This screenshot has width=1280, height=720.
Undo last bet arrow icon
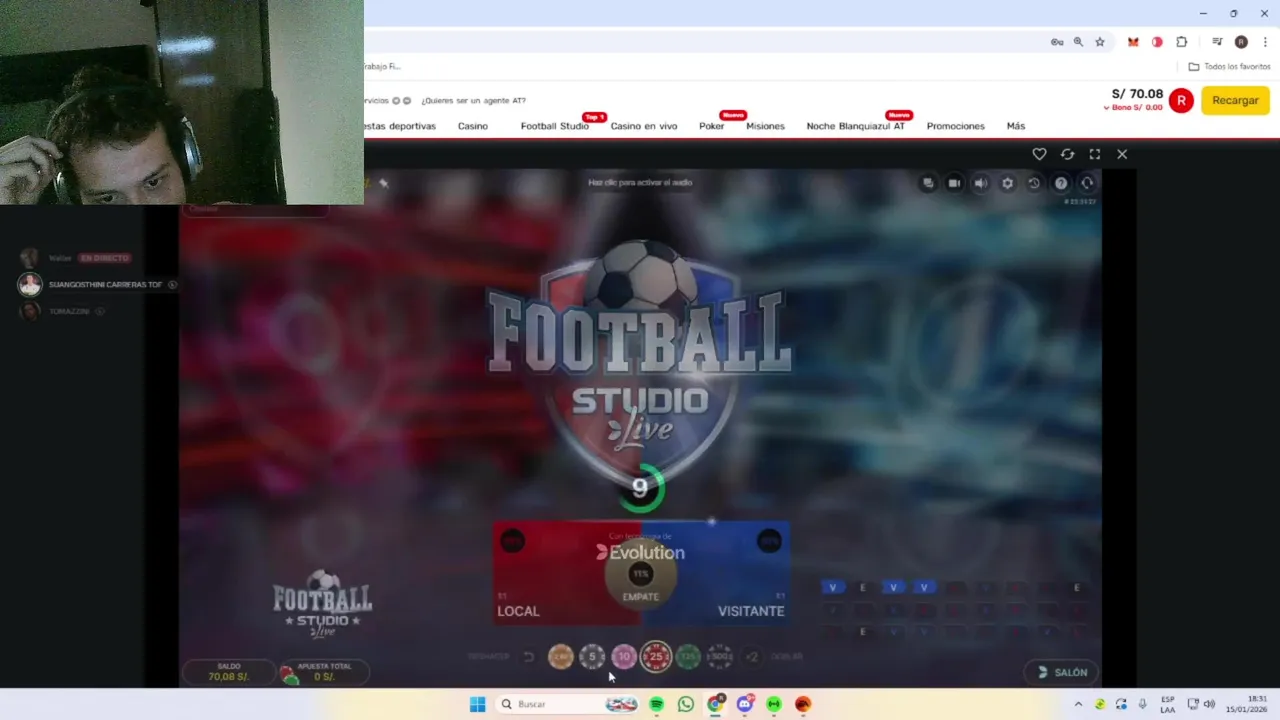[x=529, y=657]
